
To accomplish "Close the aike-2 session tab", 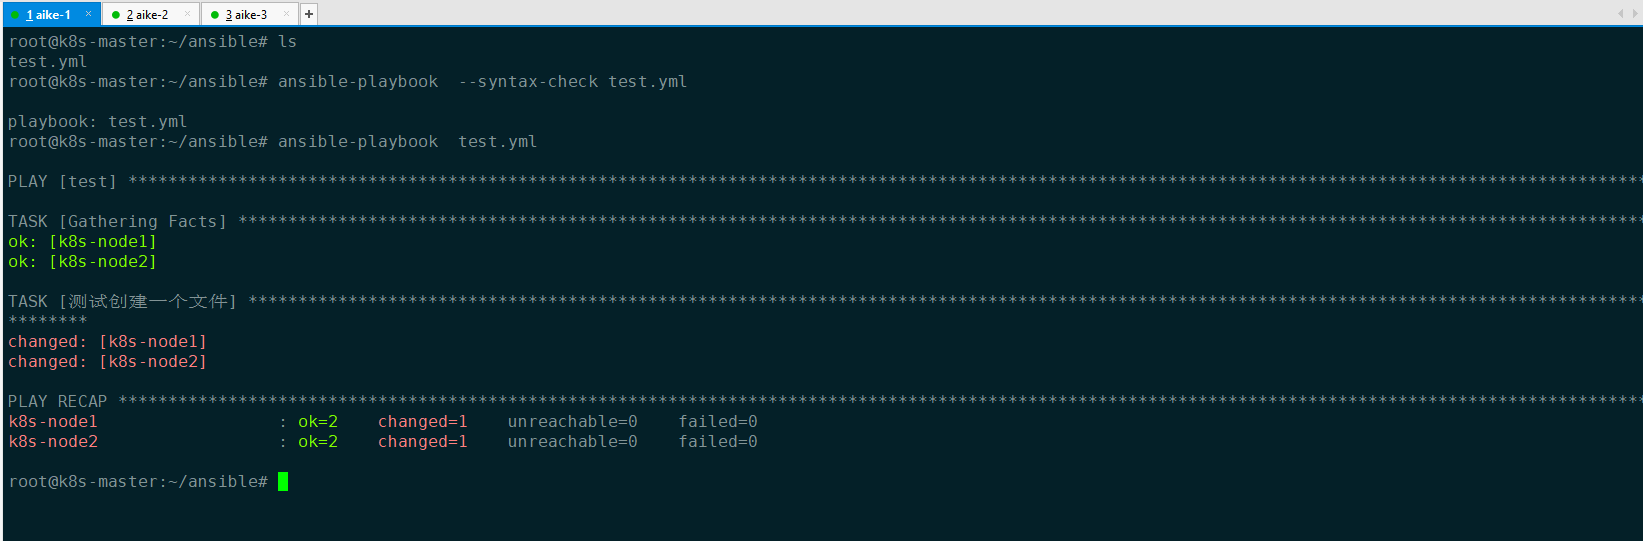I will [187, 14].
